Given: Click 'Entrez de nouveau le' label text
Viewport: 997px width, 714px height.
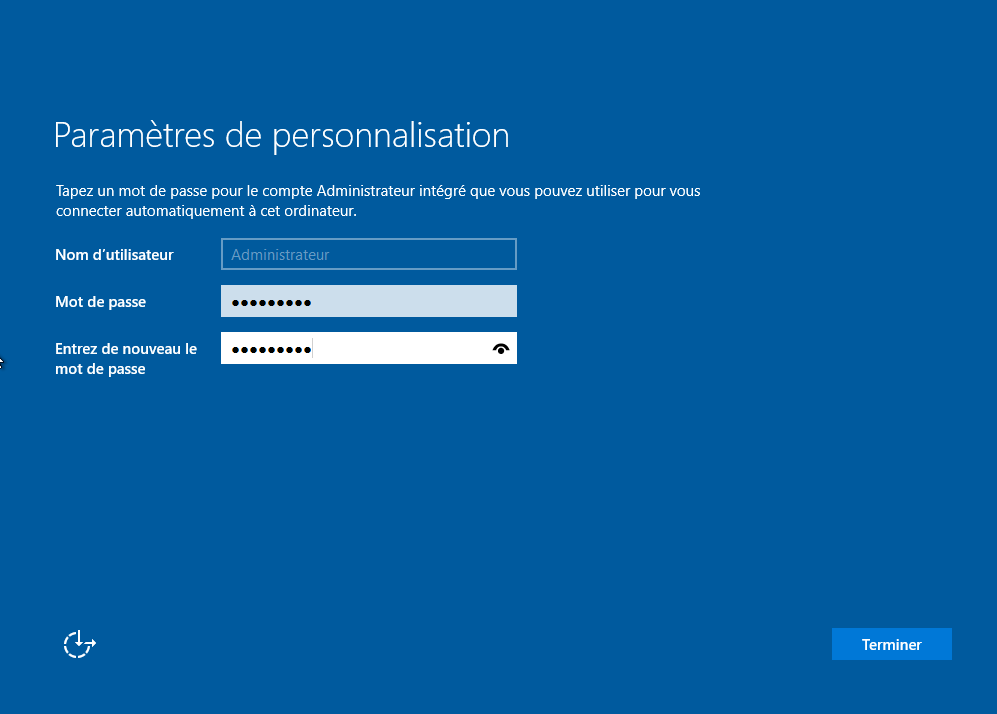Looking at the screenshot, I should 126,349.
